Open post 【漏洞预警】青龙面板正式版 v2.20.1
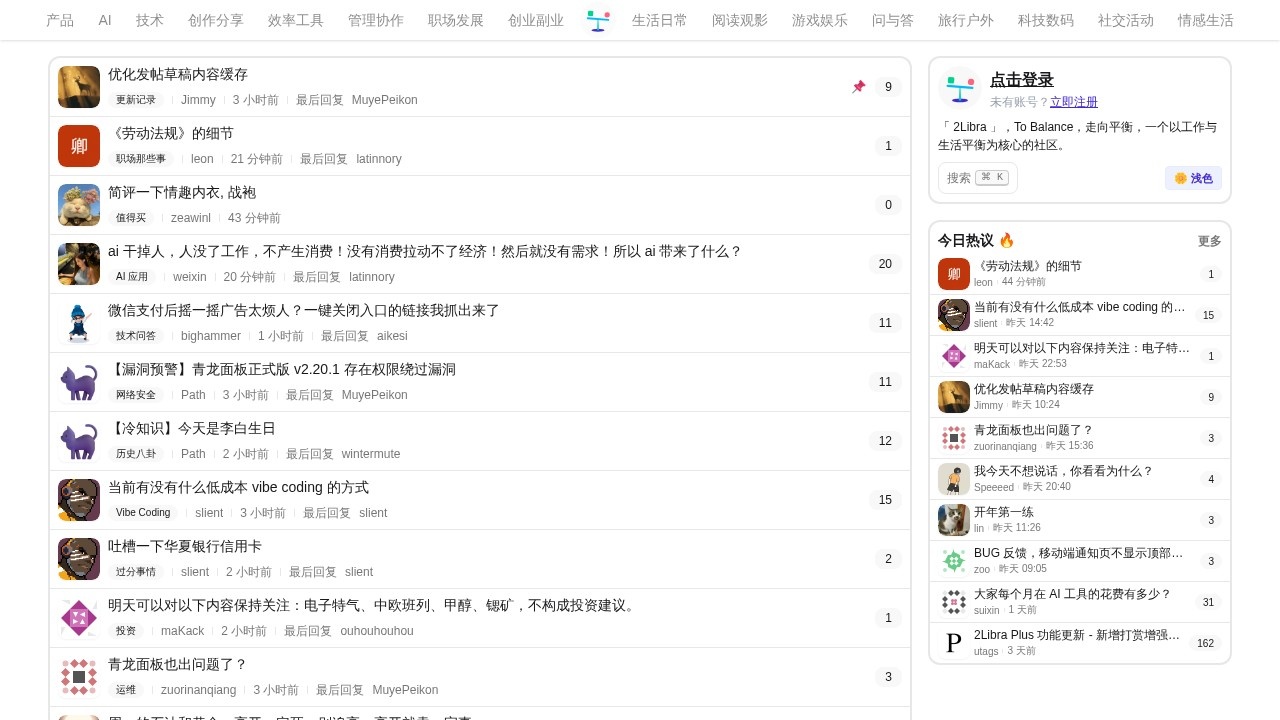This screenshot has height=720, width=1280. point(282,370)
